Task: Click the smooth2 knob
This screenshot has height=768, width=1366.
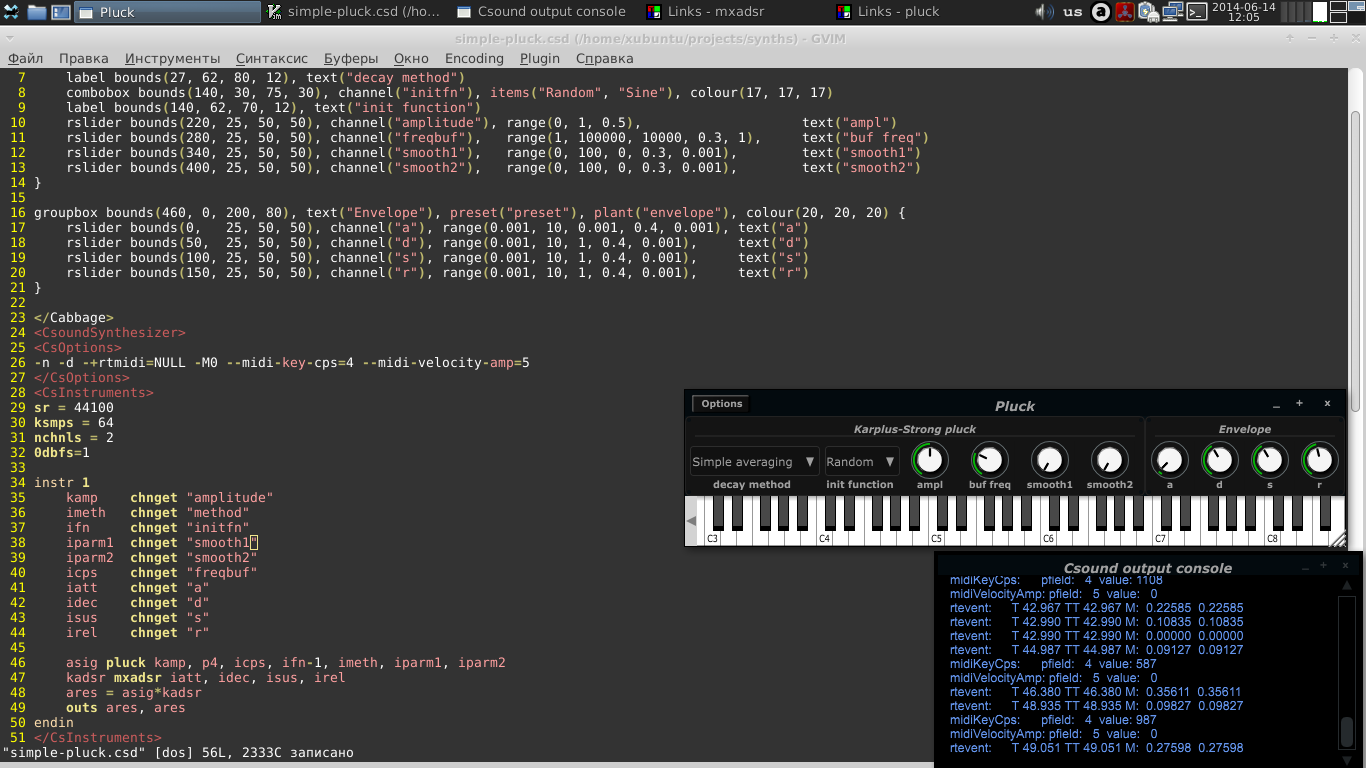Action: tap(1109, 460)
